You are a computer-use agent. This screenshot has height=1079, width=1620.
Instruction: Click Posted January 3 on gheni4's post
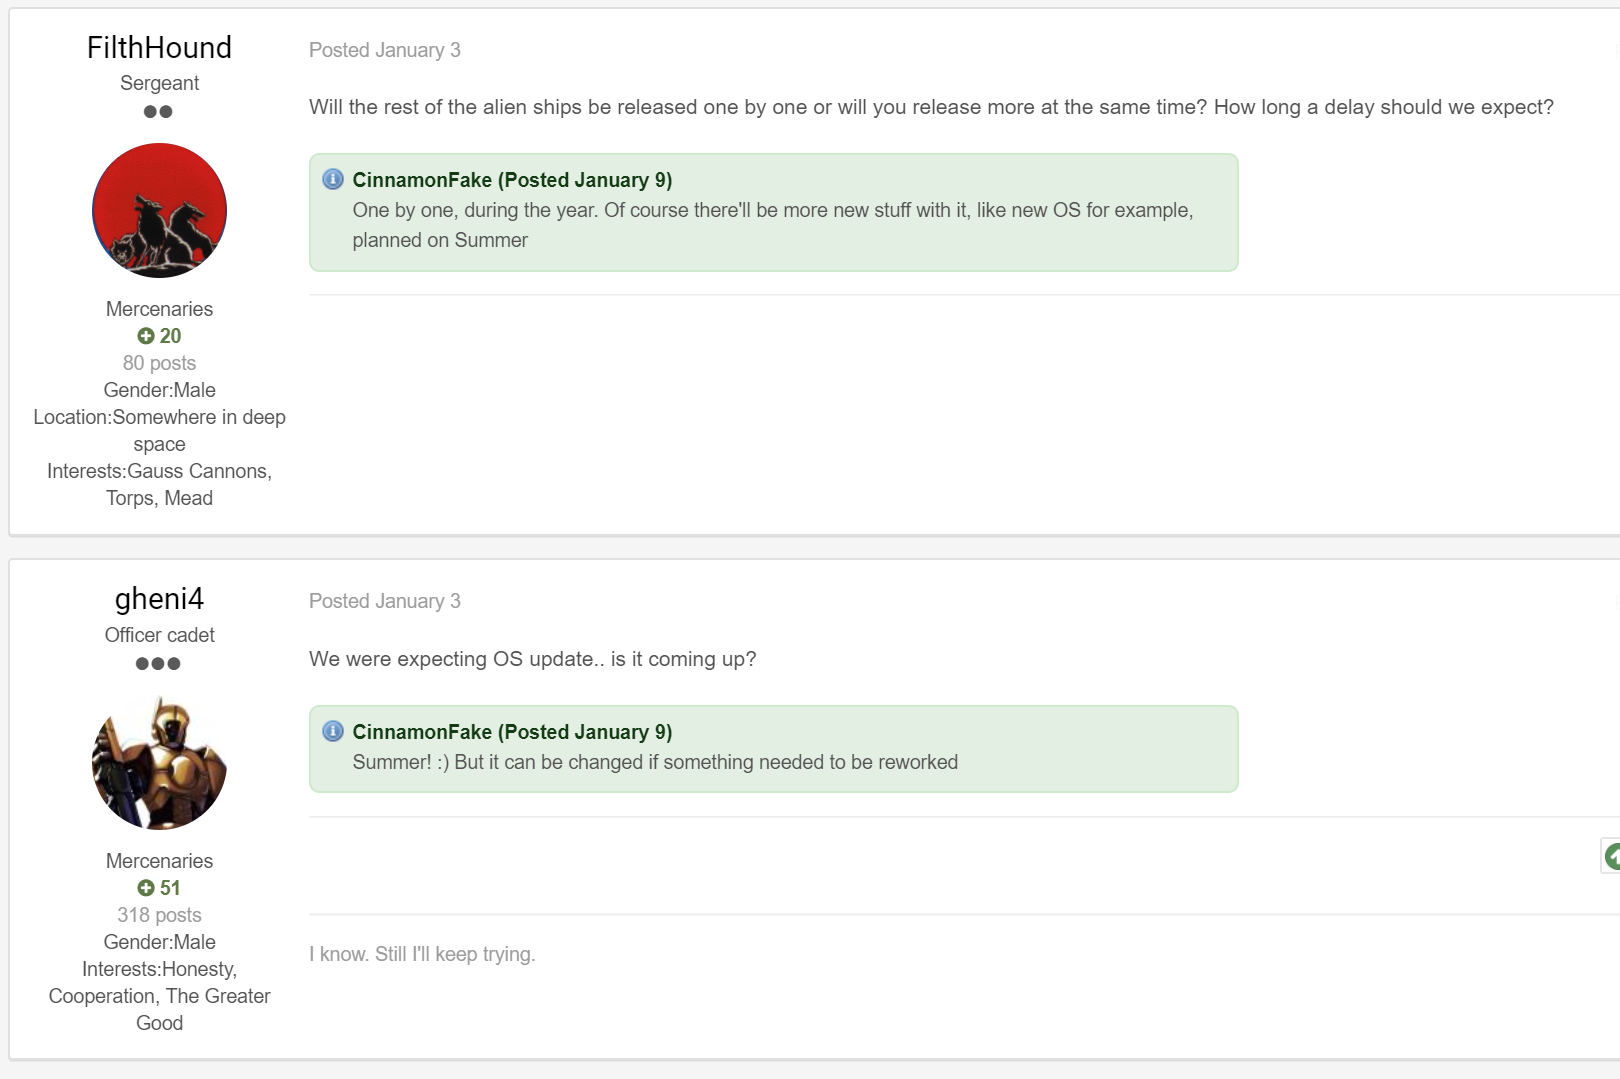pyautogui.click(x=384, y=601)
